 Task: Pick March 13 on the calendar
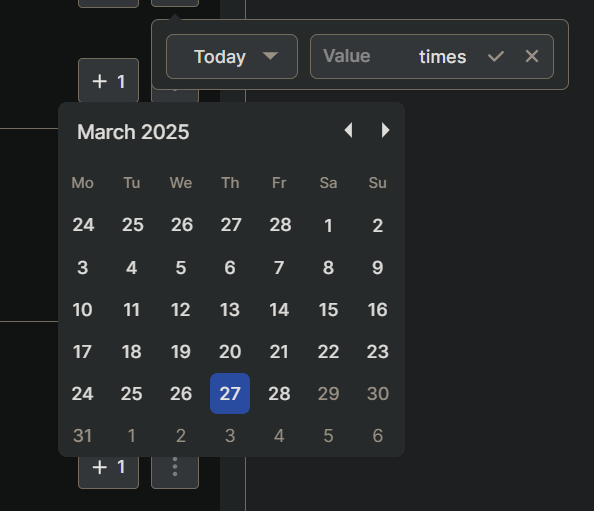point(230,309)
